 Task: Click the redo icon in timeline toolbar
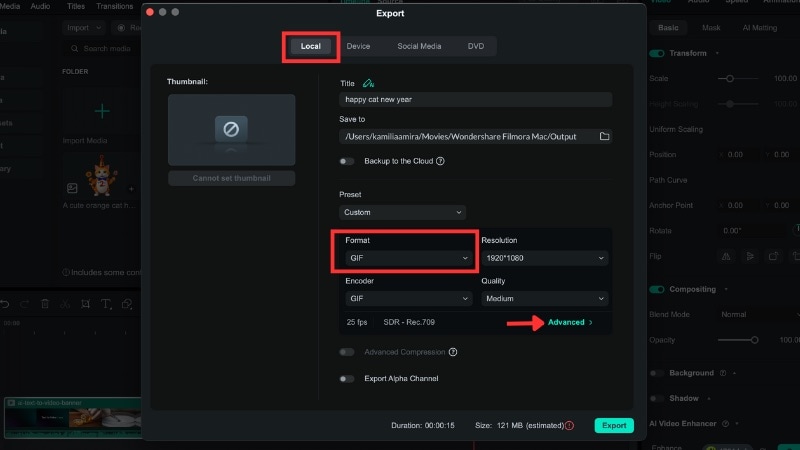point(24,304)
